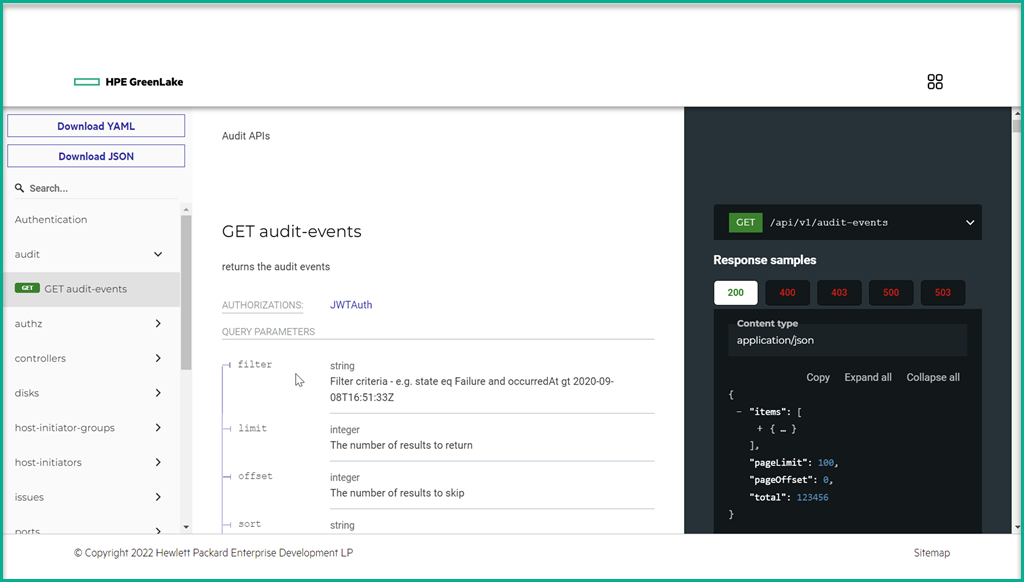Click Collapse all in response sample
Viewport: 1024px width, 582px height.
coord(933,377)
